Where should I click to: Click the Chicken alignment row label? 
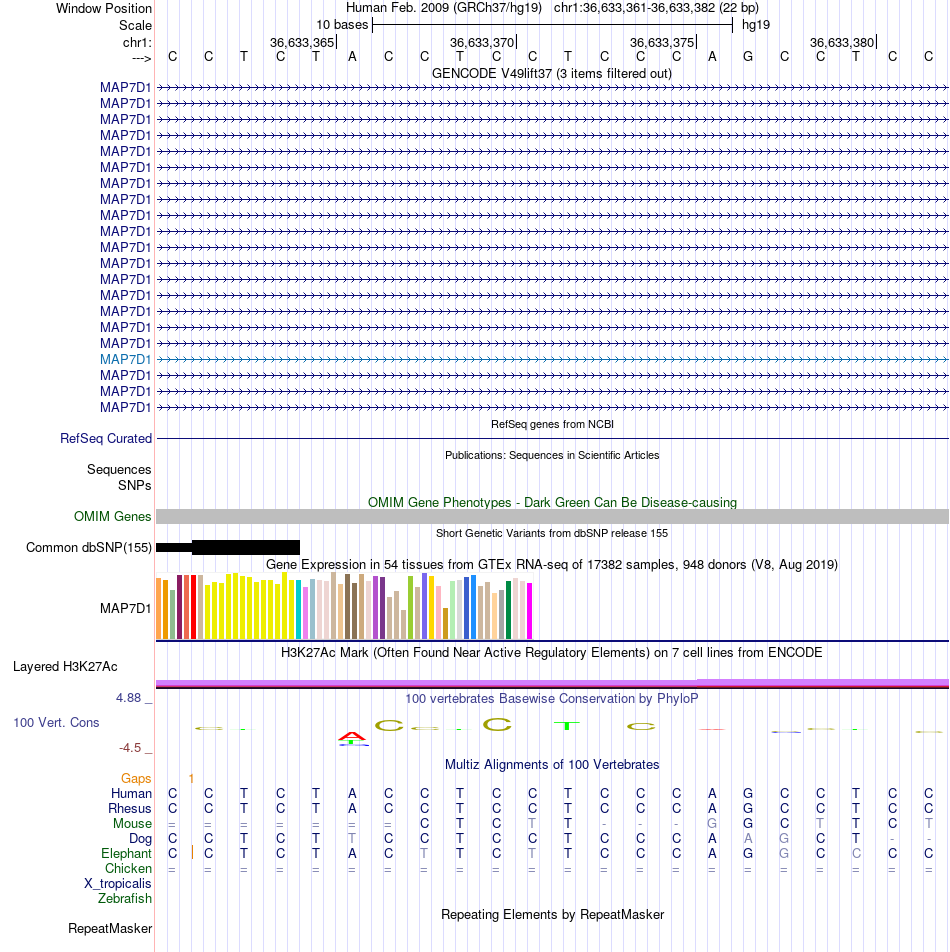click(128, 869)
